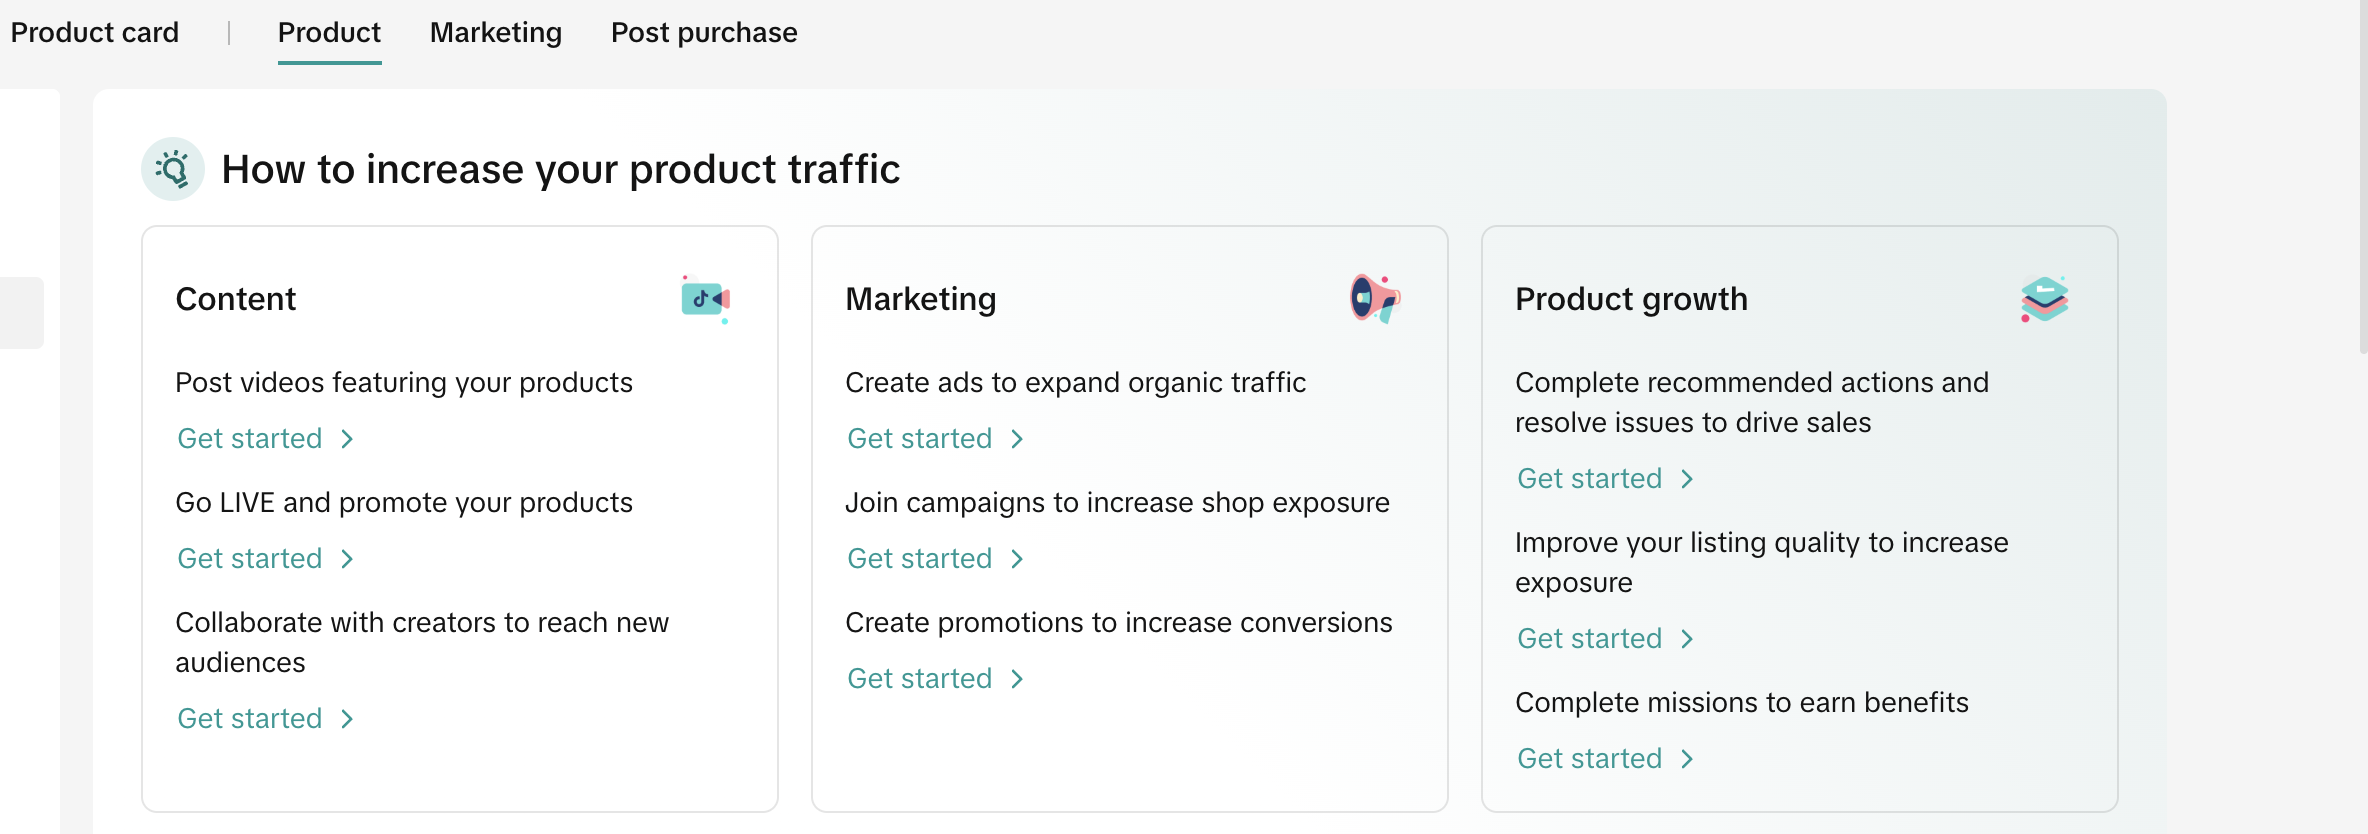Click the lightbulb icon beside the traffic heading
Viewport: 2368px width, 834px height.
pos(173,169)
